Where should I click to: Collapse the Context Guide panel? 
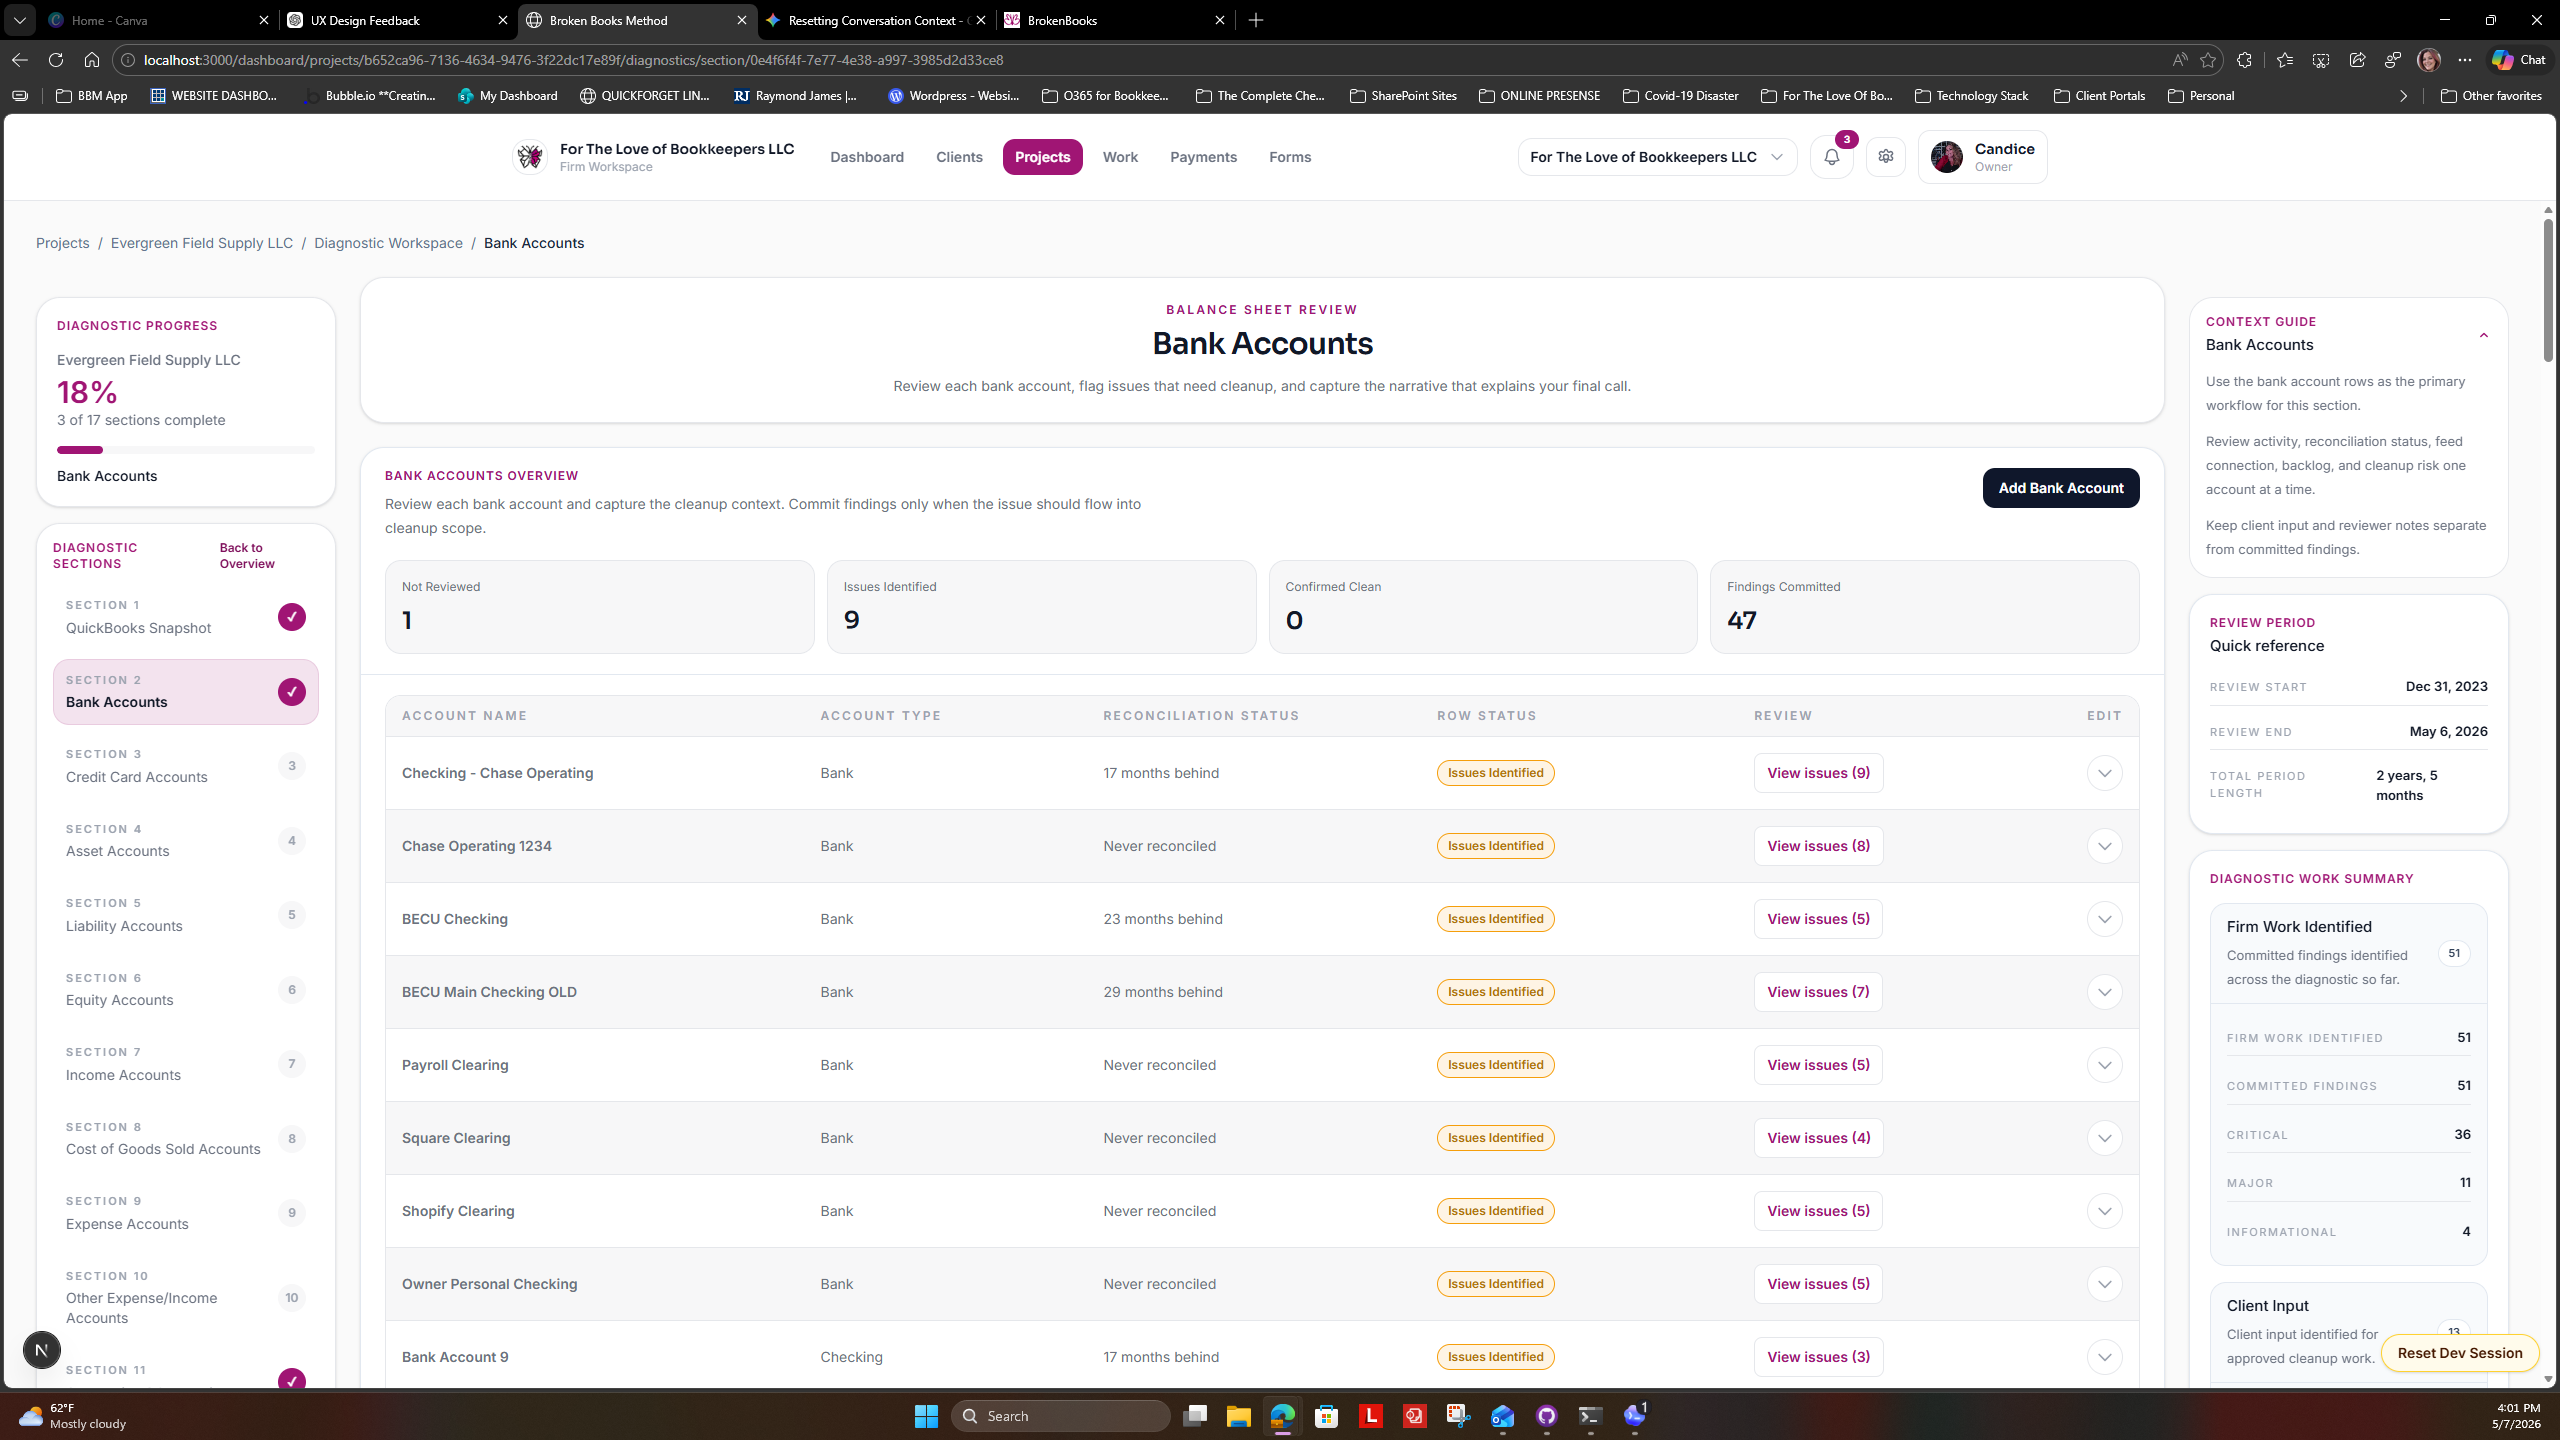tap(2484, 335)
